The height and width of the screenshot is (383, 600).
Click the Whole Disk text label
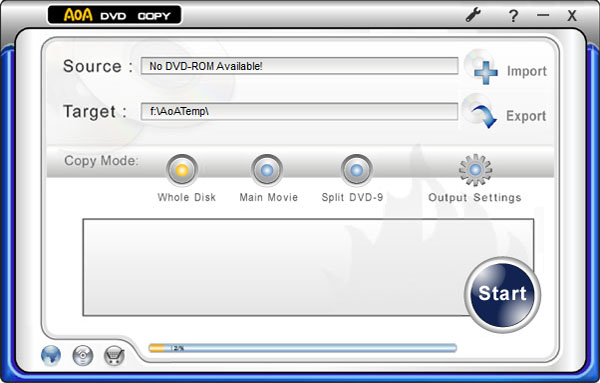(187, 197)
